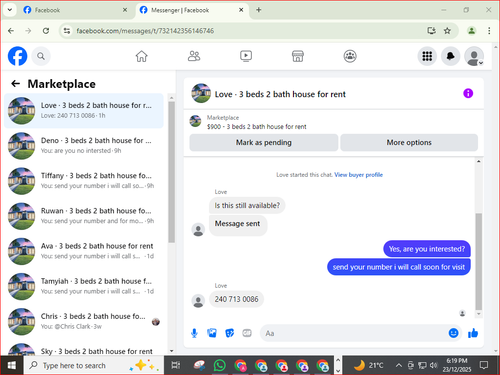The image size is (500, 375).
Task: Click the install app icon in address bar
Action: coord(431,31)
